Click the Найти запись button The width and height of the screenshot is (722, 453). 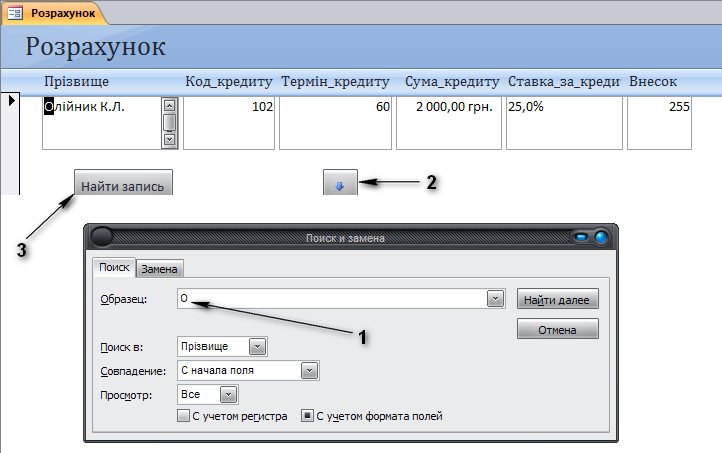(x=123, y=183)
